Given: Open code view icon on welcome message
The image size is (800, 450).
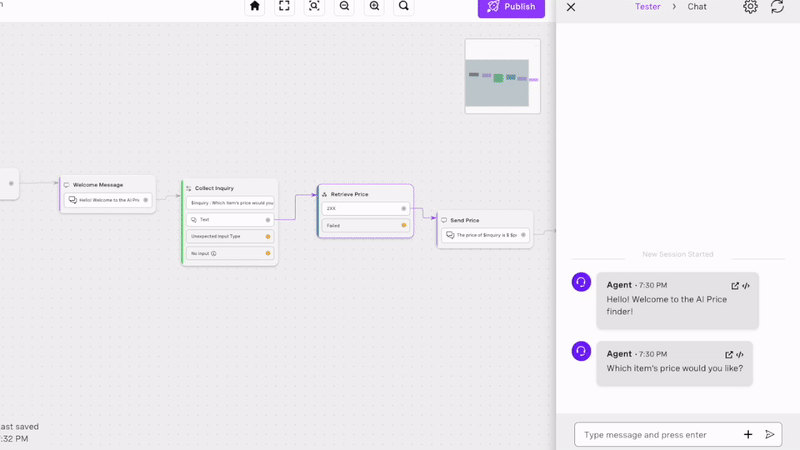Looking at the screenshot, I should [x=746, y=286].
